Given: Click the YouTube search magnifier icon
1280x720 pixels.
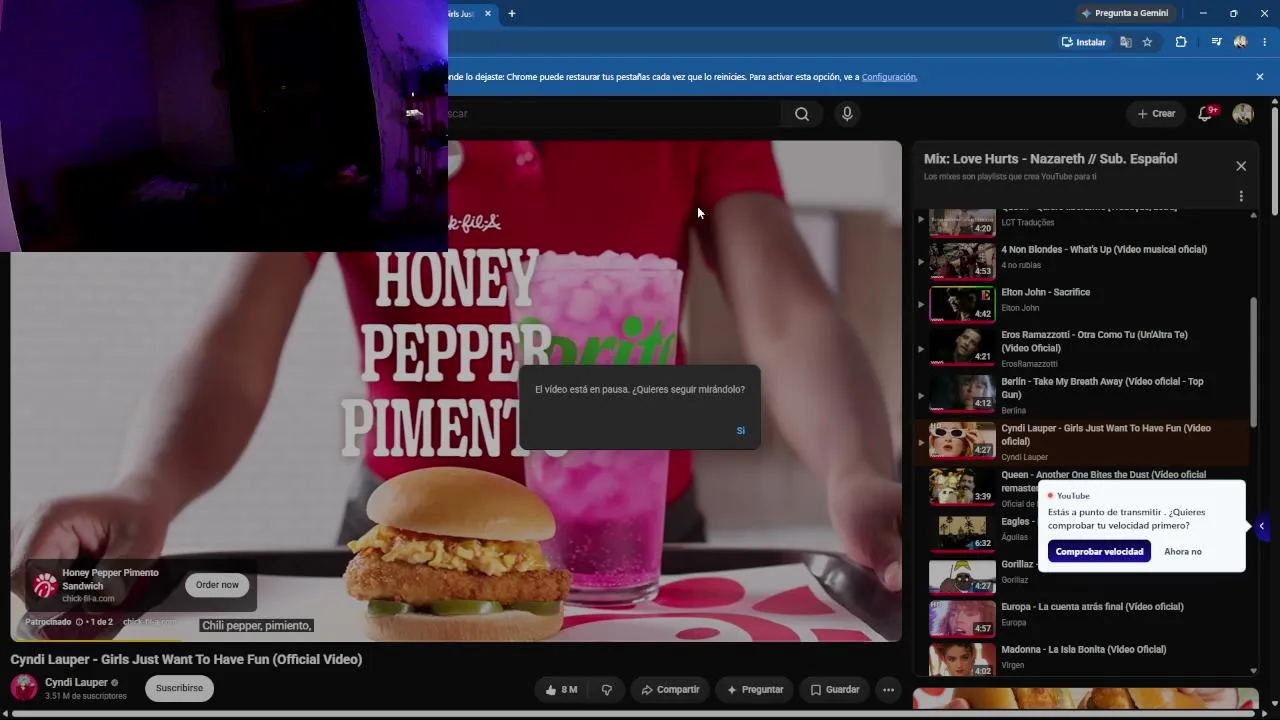Looking at the screenshot, I should (x=802, y=114).
